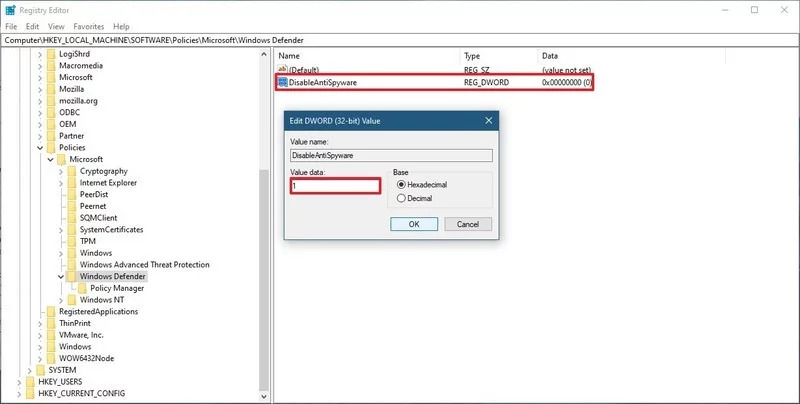The image size is (800, 404).
Task: Select the Policy Manager folder icon
Action: click(82, 288)
